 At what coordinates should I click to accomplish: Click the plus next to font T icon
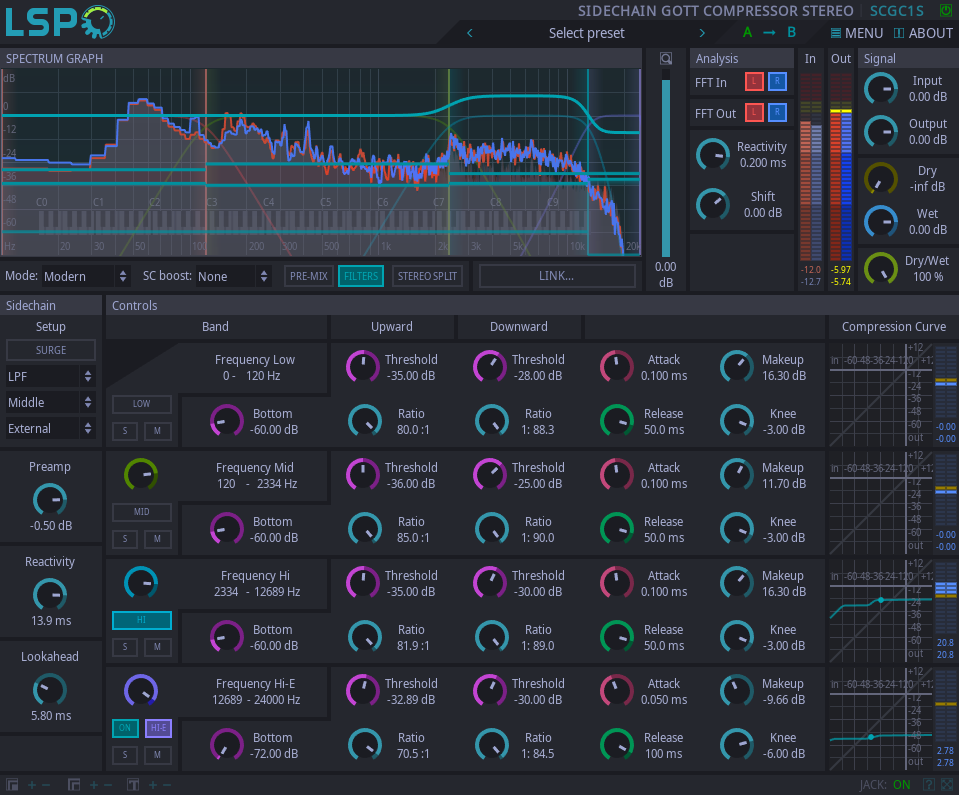tap(153, 785)
